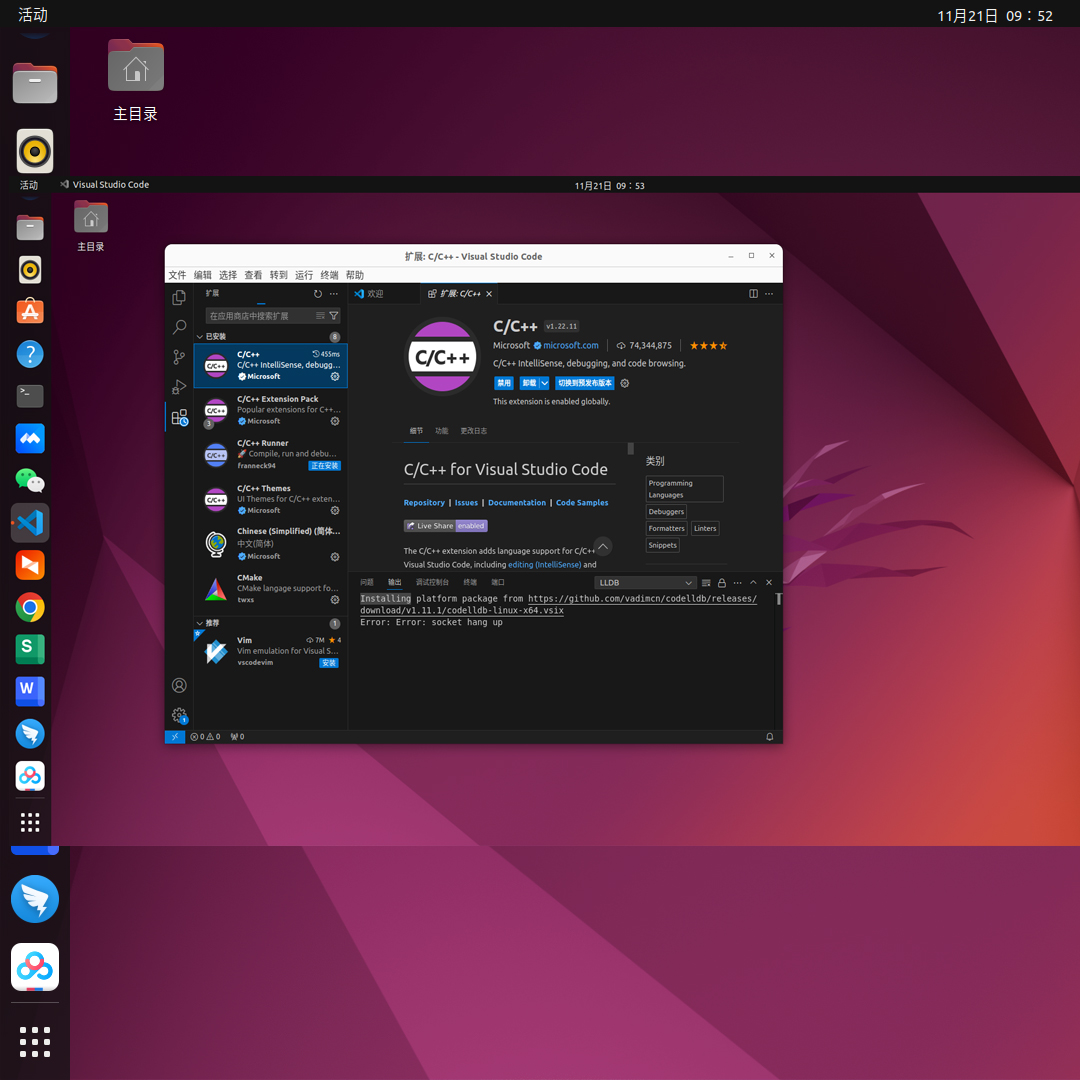Refresh the extensions list
The width and height of the screenshot is (1080, 1080).
pyautogui.click(x=318, y=293)
